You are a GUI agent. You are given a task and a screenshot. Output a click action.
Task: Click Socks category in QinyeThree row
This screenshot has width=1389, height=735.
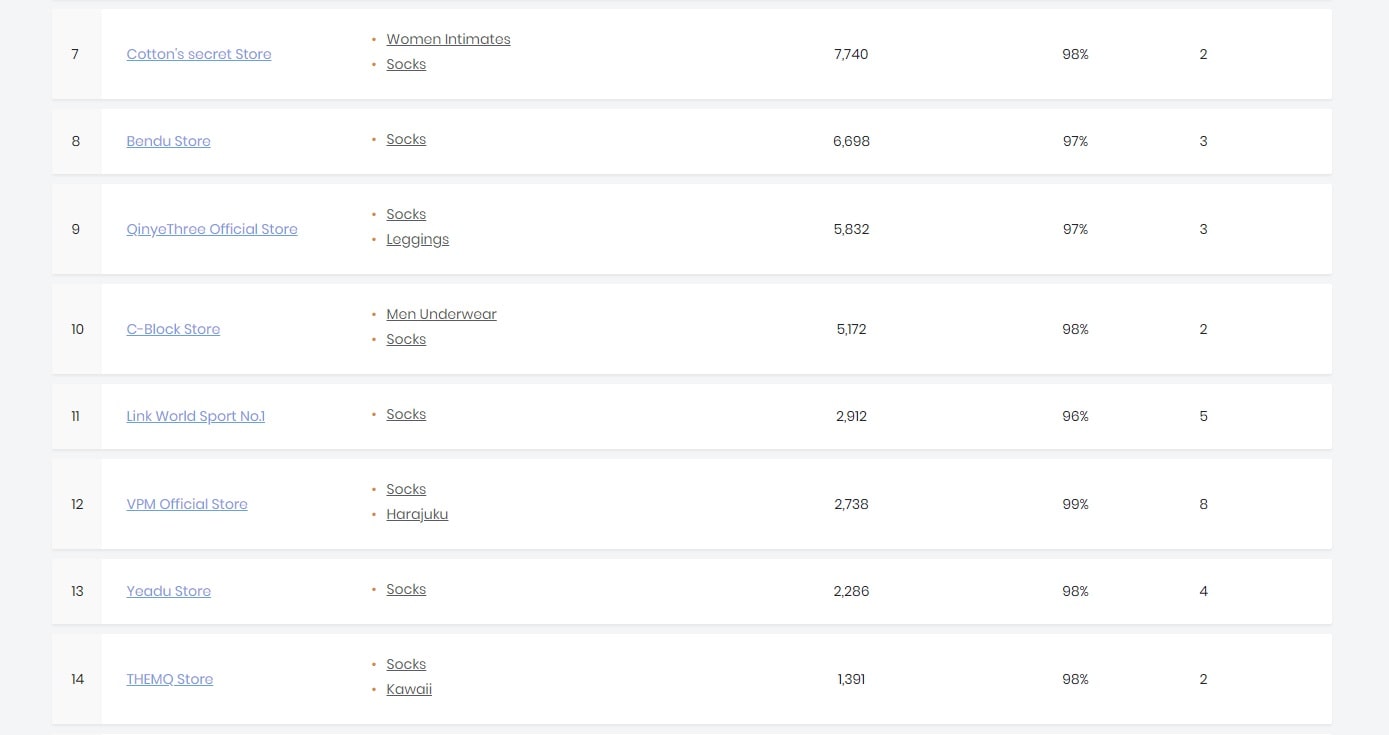click(406, 214)
